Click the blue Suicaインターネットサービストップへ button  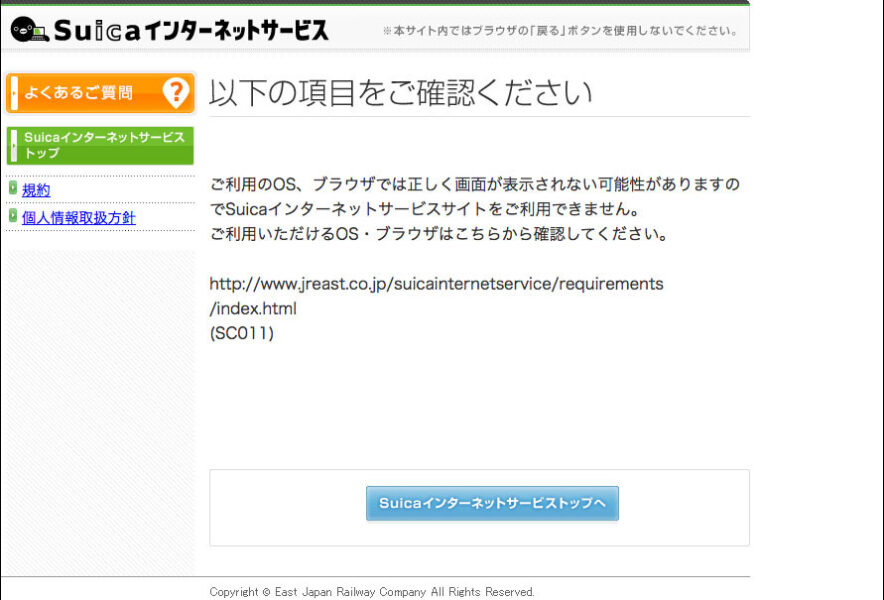[492, 503]
